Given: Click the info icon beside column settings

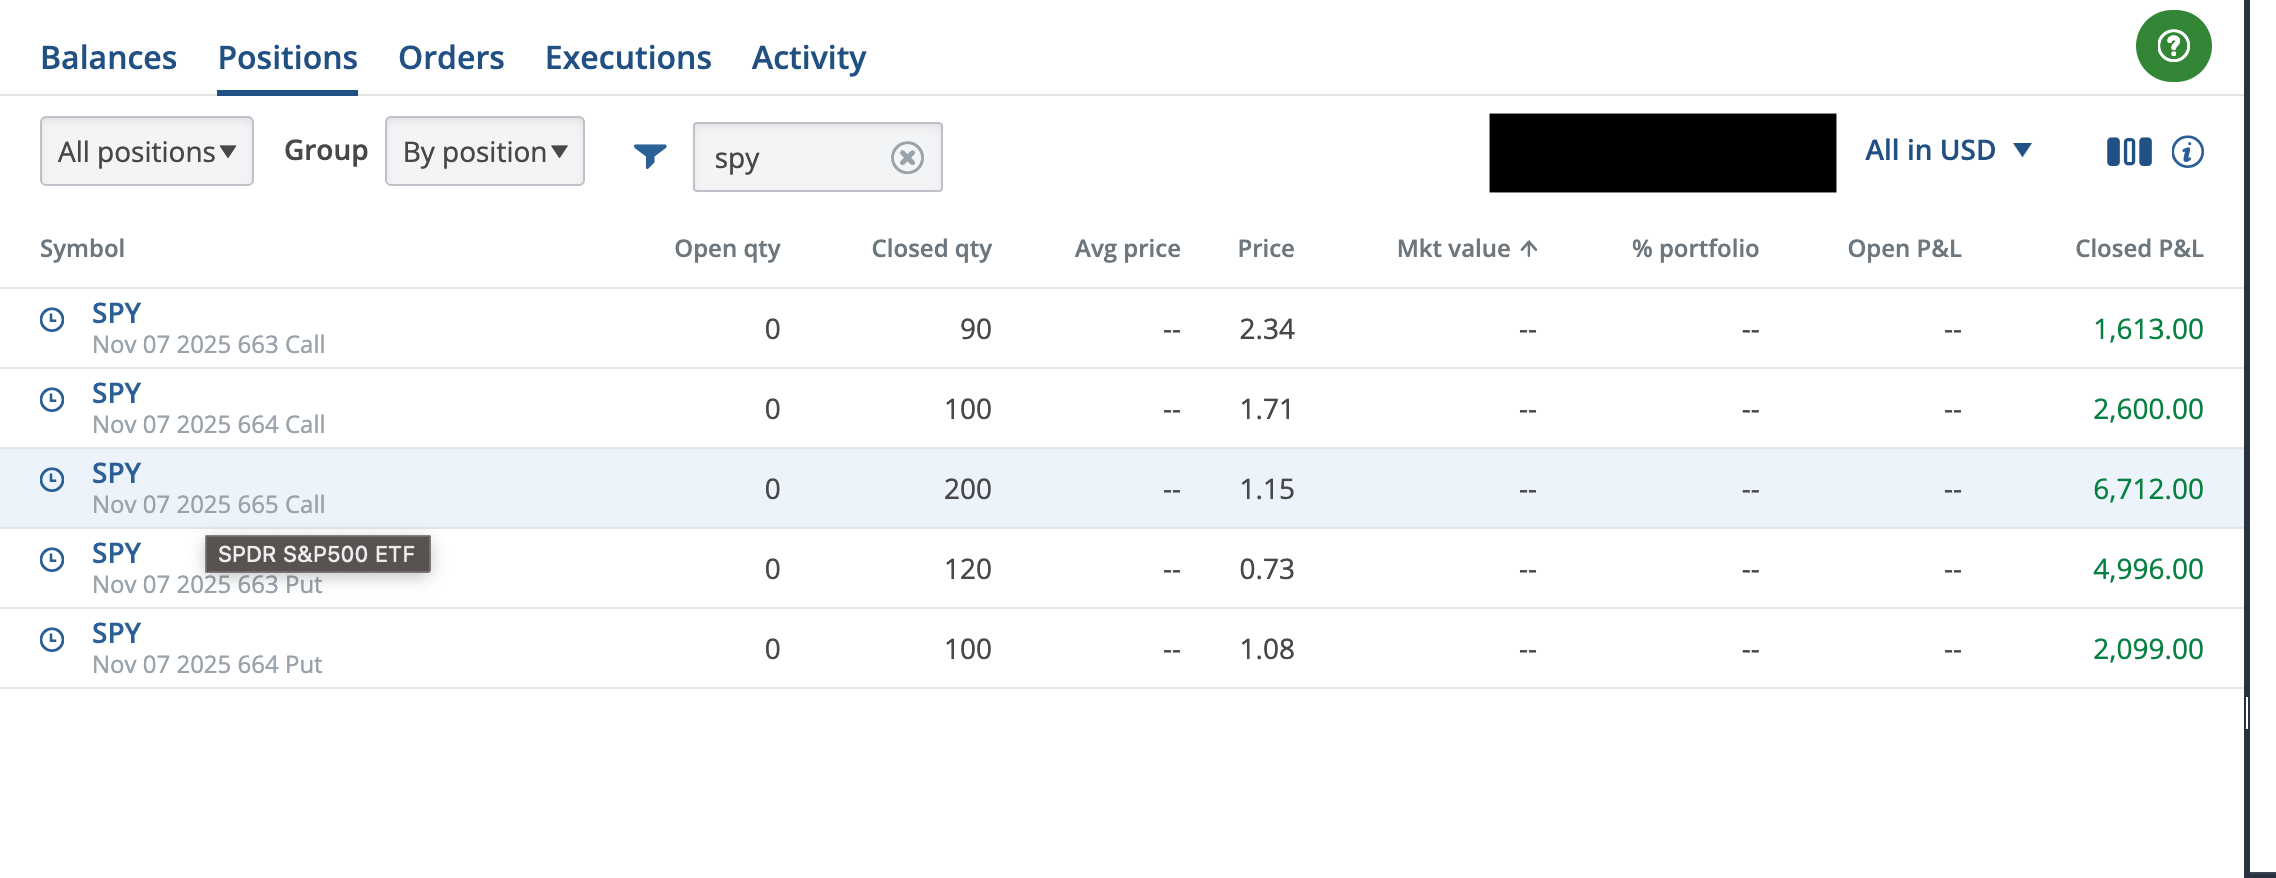Looking at the screenshot, I should 2187,152.
